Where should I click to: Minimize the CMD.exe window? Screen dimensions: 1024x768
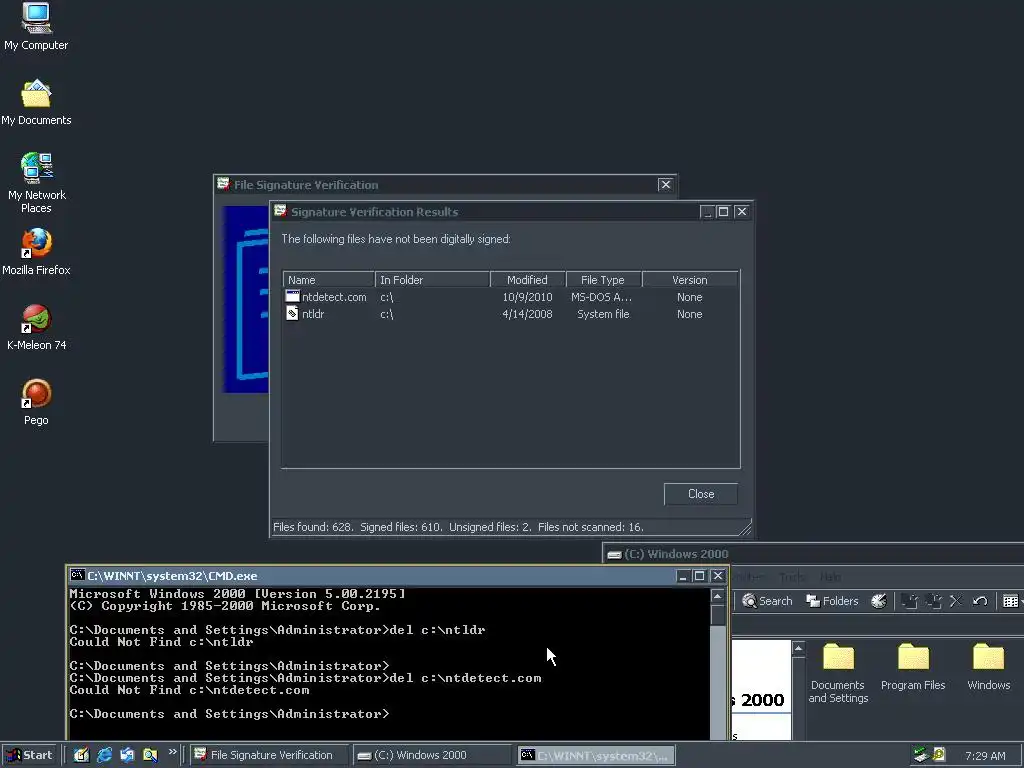pyautogui.click(x=682, y=575)
